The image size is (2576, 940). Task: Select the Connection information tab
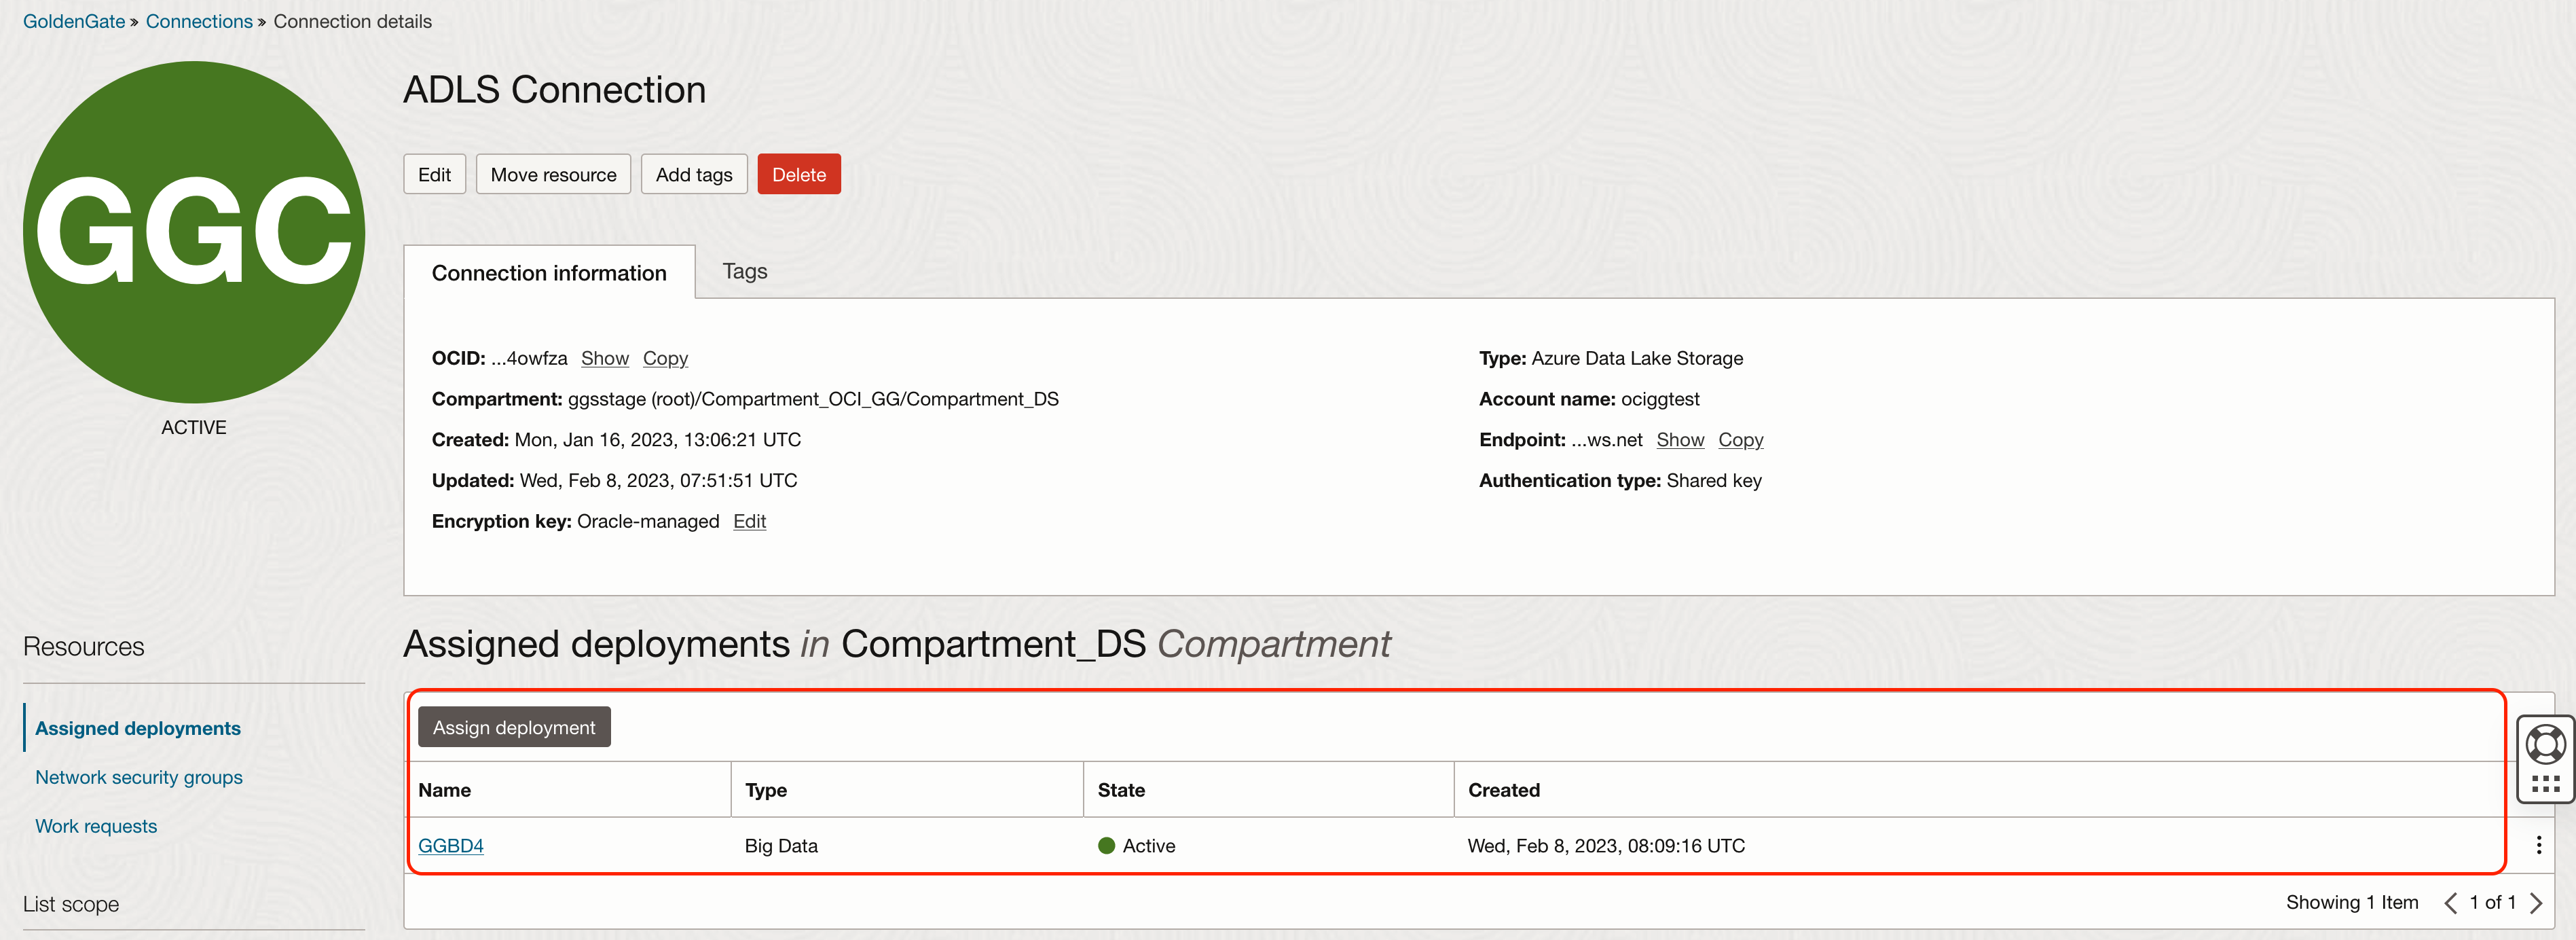pyautogui.click(x=548, y=273)
